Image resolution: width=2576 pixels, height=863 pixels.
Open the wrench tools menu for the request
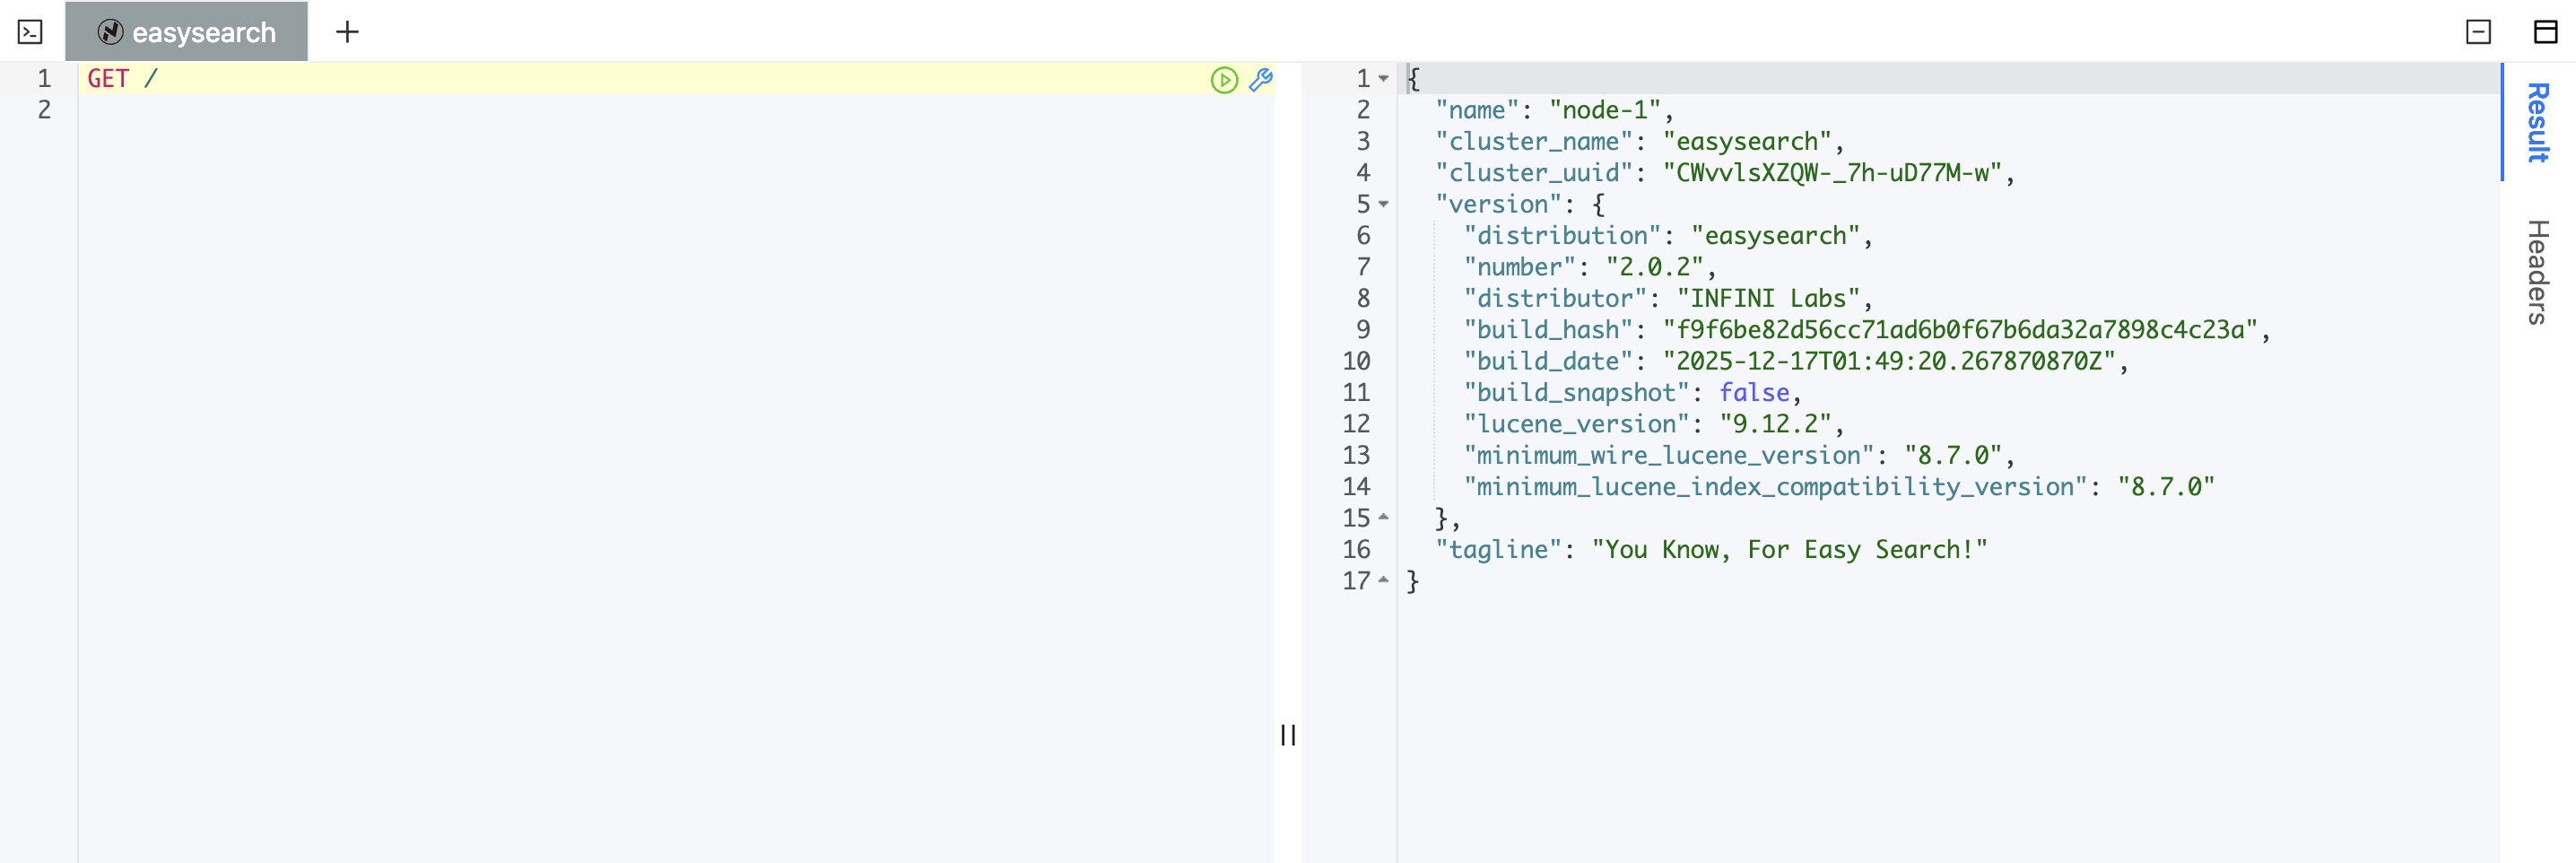pyautogui.click(x=1260, y=80)
